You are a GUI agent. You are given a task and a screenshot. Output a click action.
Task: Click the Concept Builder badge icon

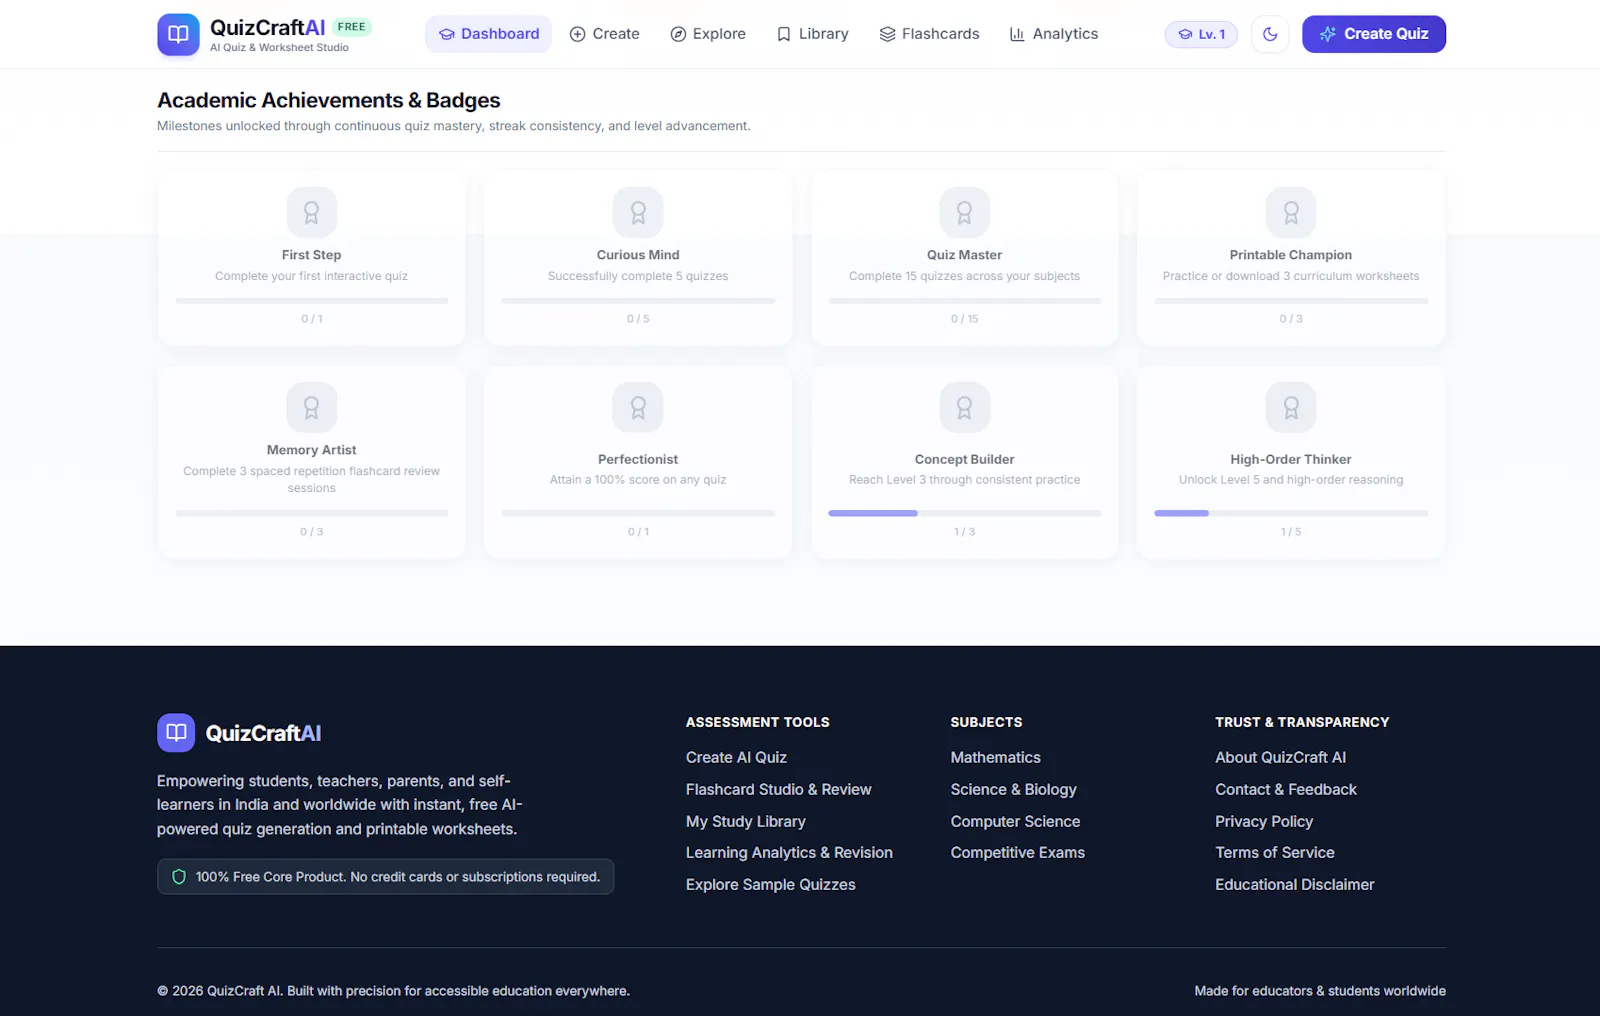tap(965, 407)
